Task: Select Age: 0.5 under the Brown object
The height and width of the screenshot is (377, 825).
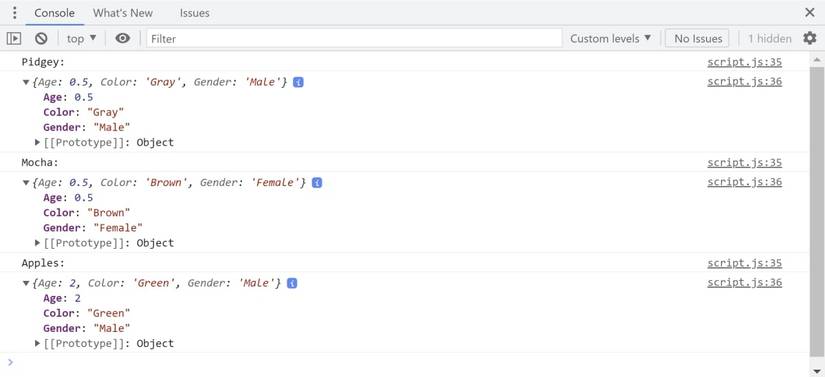Action: (68, 198)
